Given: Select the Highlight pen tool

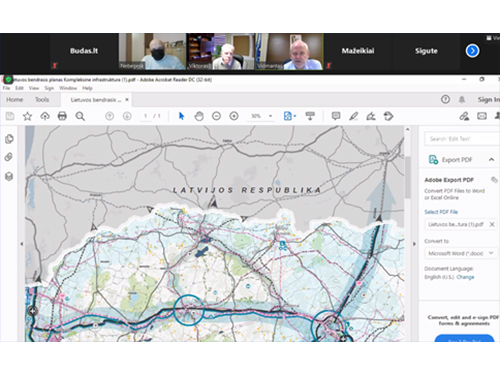Looking at the screenshot, I should [353, 116].
